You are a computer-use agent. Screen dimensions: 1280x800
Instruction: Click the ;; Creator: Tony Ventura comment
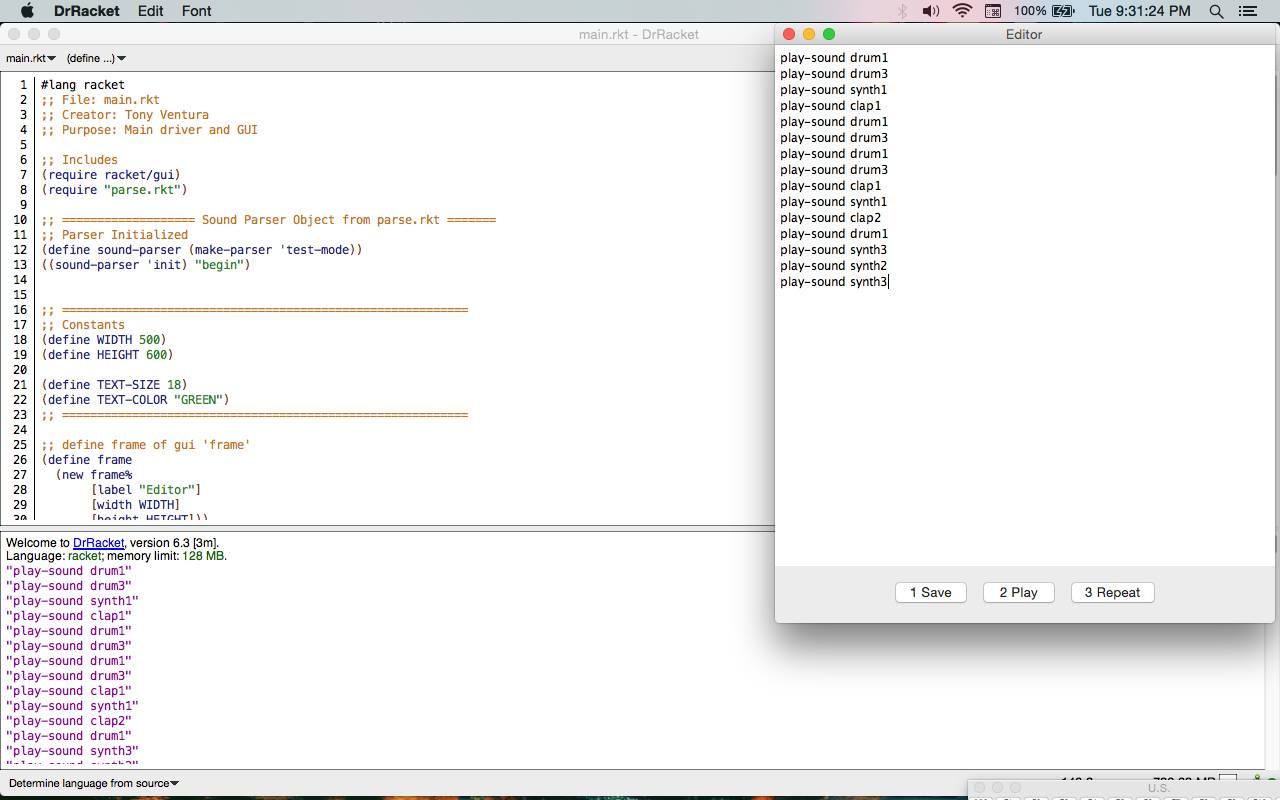(x=125, y=115)
